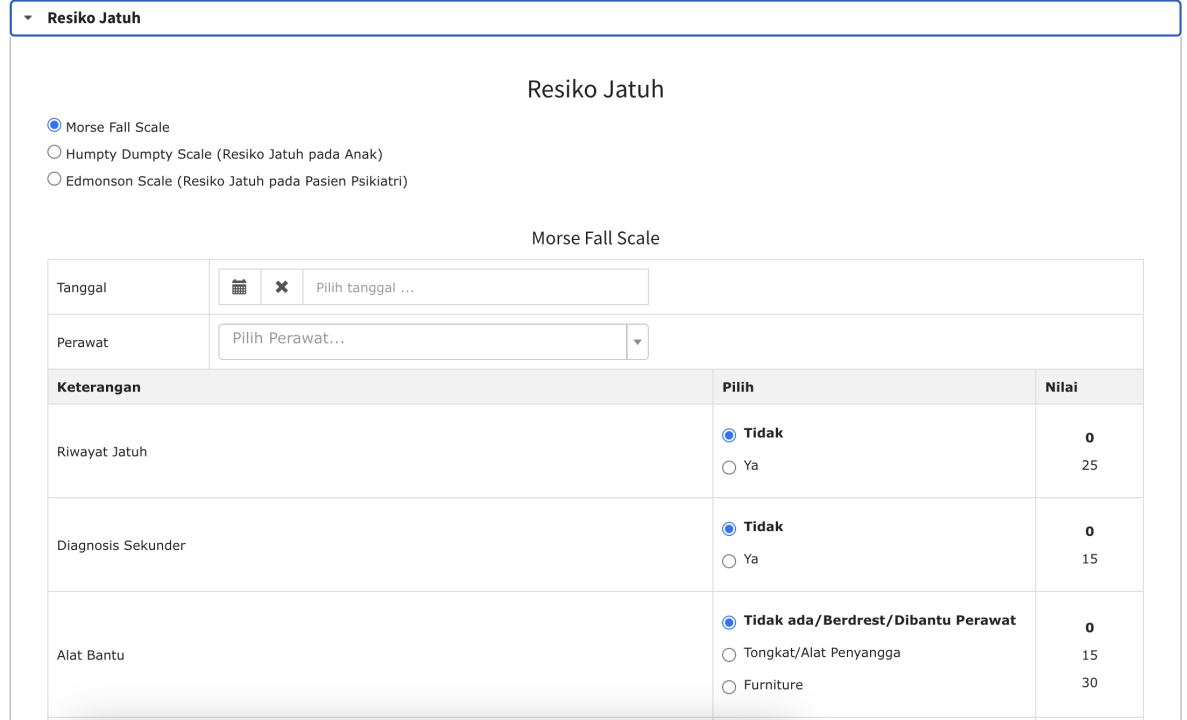Click the Pilih column header
This screenshot has width=1187, height=720.
tap(737, 387)
